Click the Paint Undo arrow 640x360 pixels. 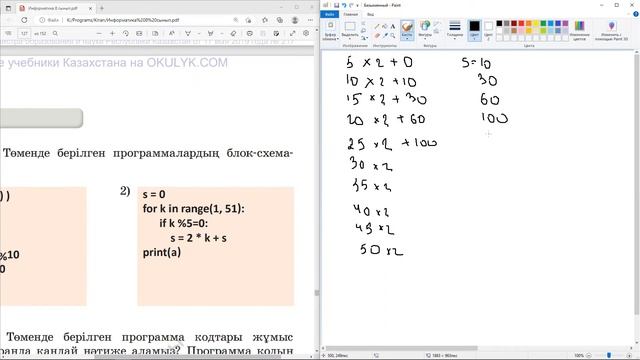344,5
